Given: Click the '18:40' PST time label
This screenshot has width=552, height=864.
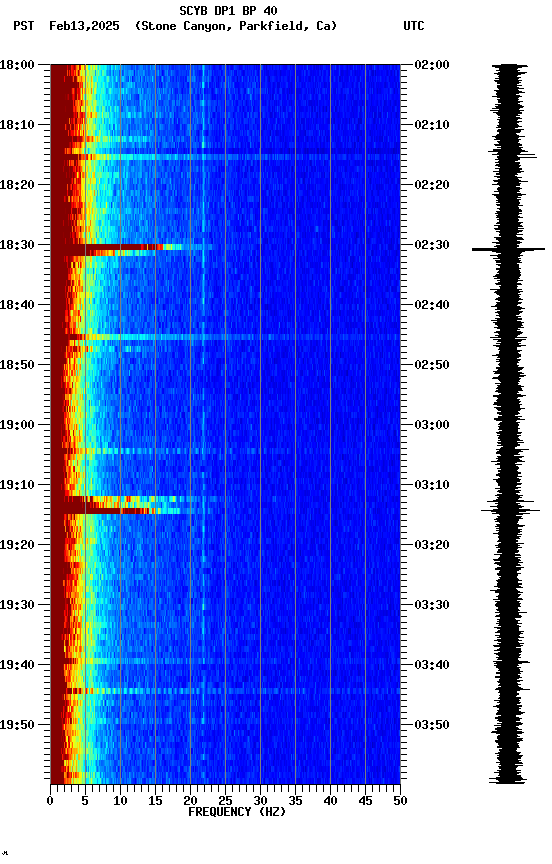Looking at the screenshot, I should (17, 305).
